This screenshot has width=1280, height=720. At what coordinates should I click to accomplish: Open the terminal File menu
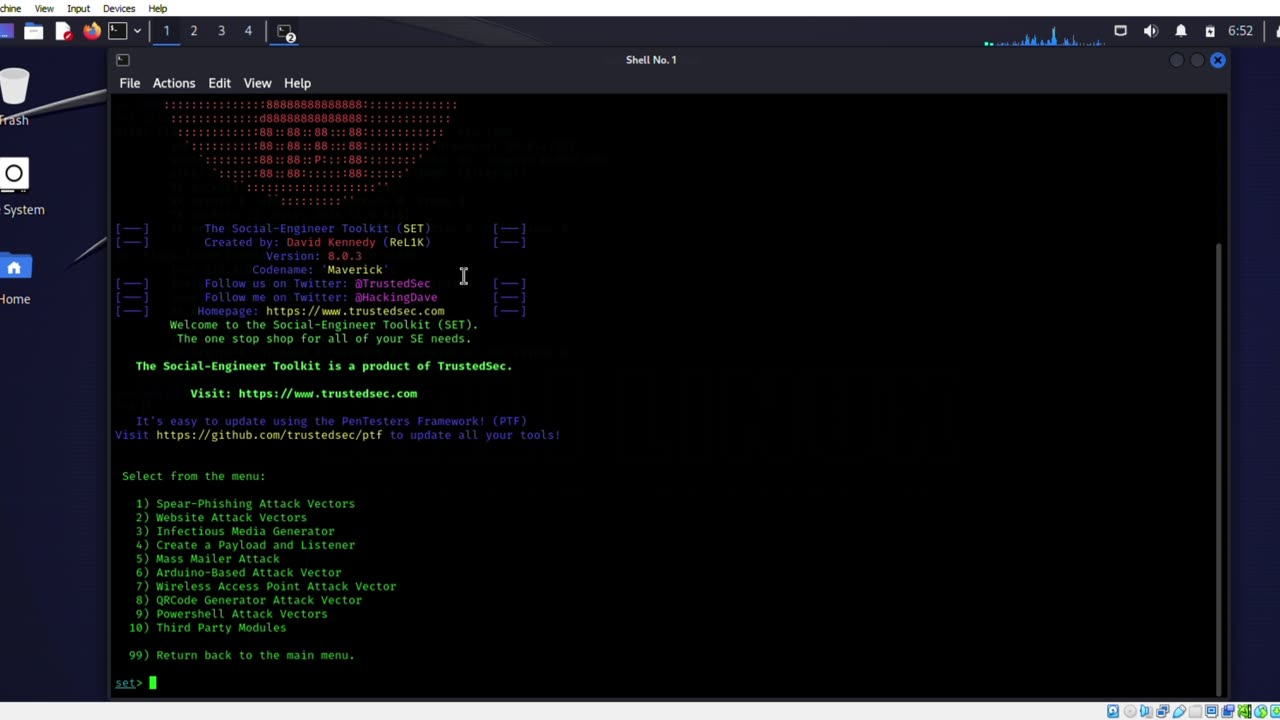click(130, 83)
